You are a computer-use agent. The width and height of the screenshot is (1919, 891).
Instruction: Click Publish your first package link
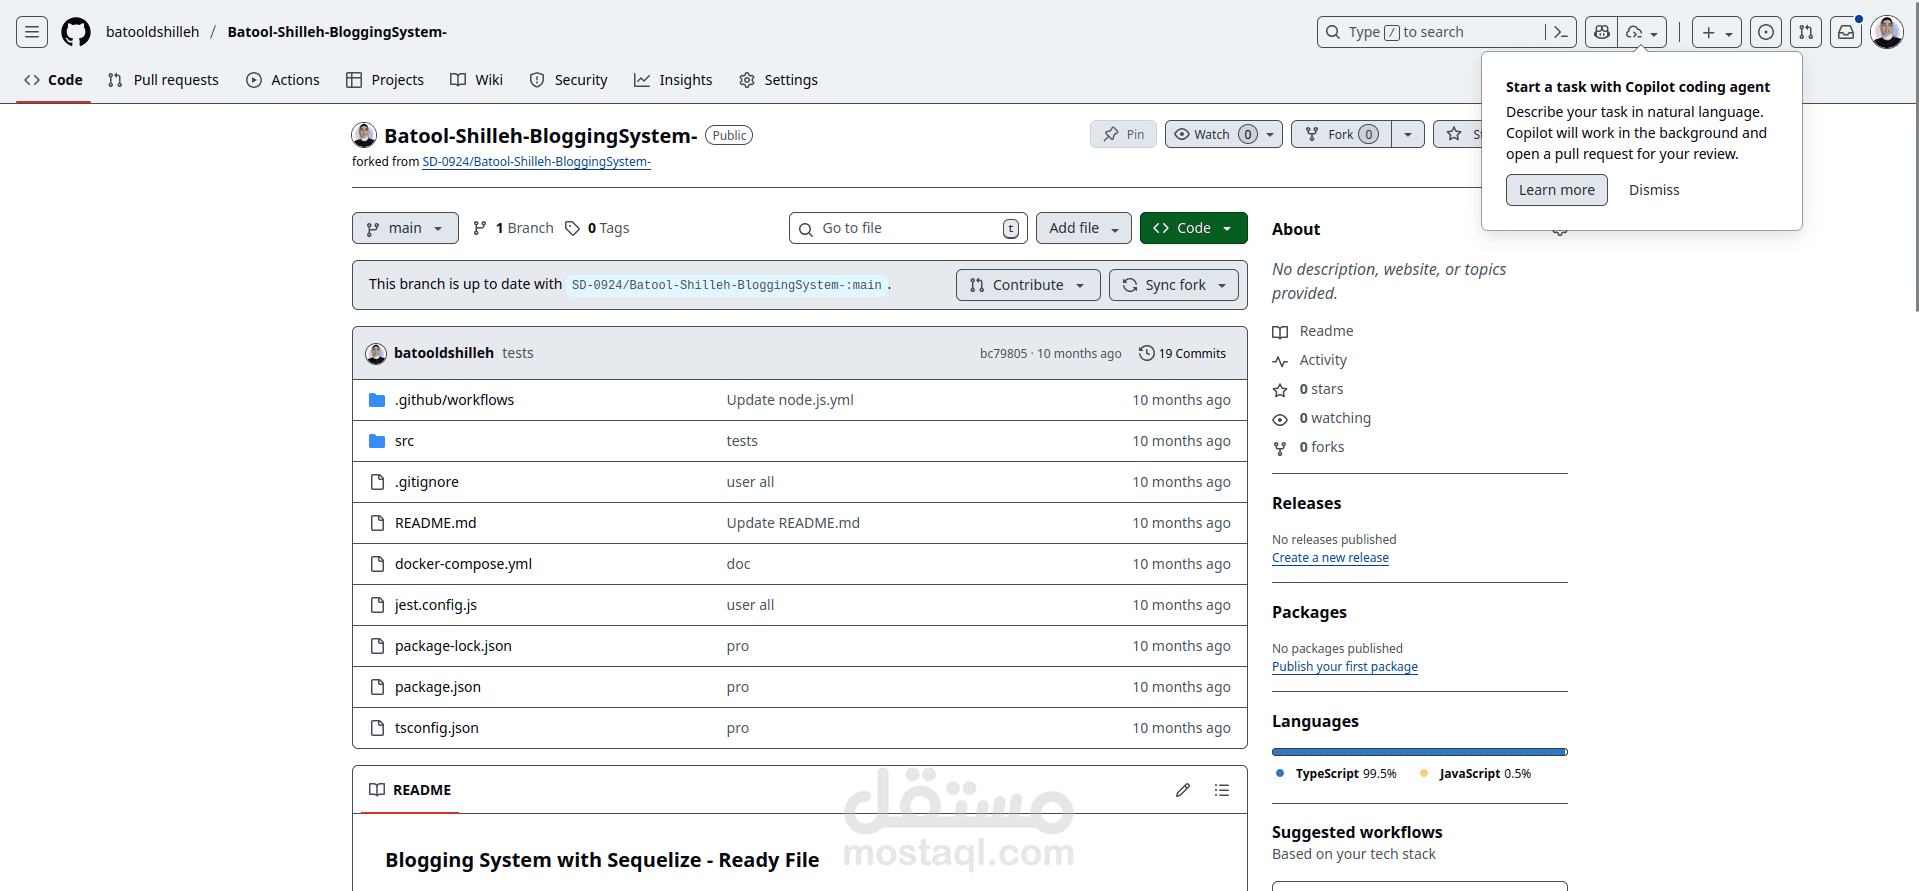coord(1345,667)
